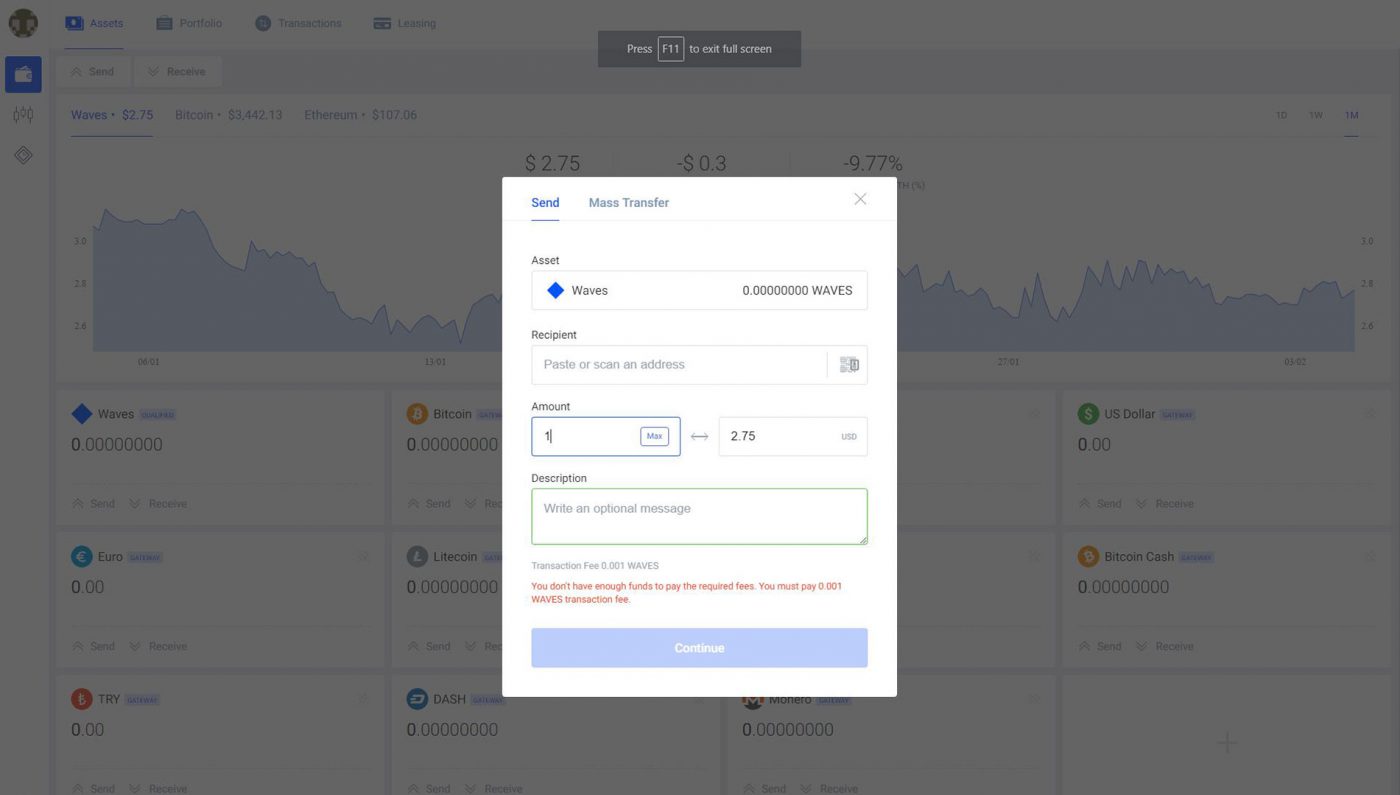Select the Send tab in dialog
This screenshot has height=795, width=1400.
coord(545,203)
